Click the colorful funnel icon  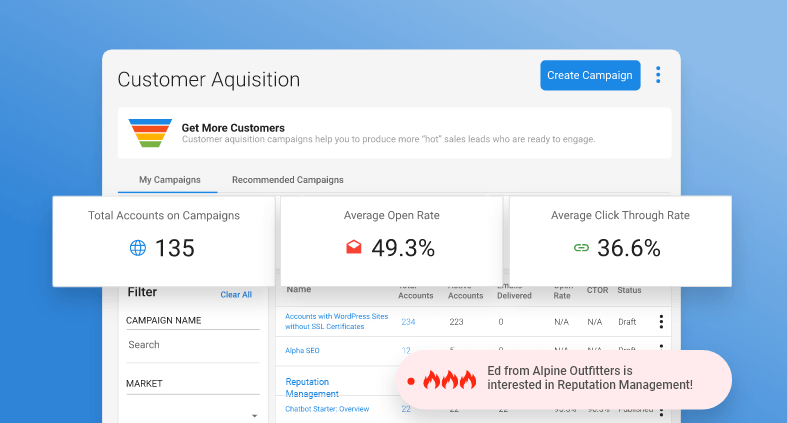(150, 133)
